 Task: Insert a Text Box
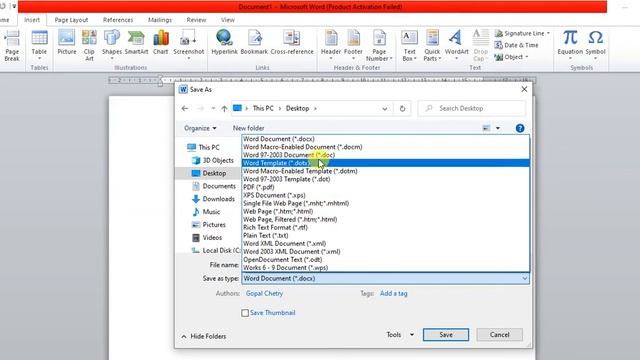point(409,46)
